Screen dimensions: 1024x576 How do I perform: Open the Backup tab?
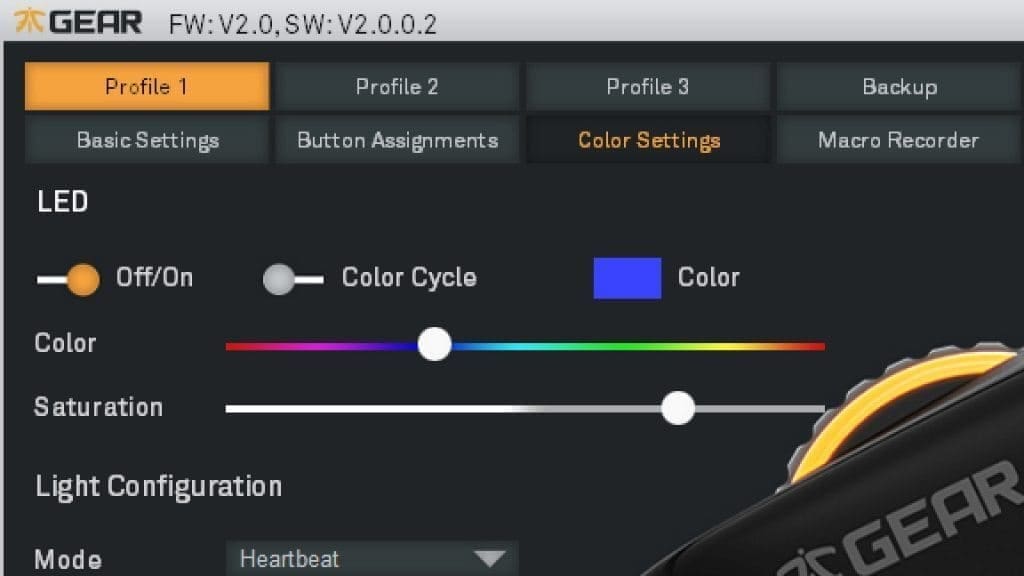click(x=900, y=86)
